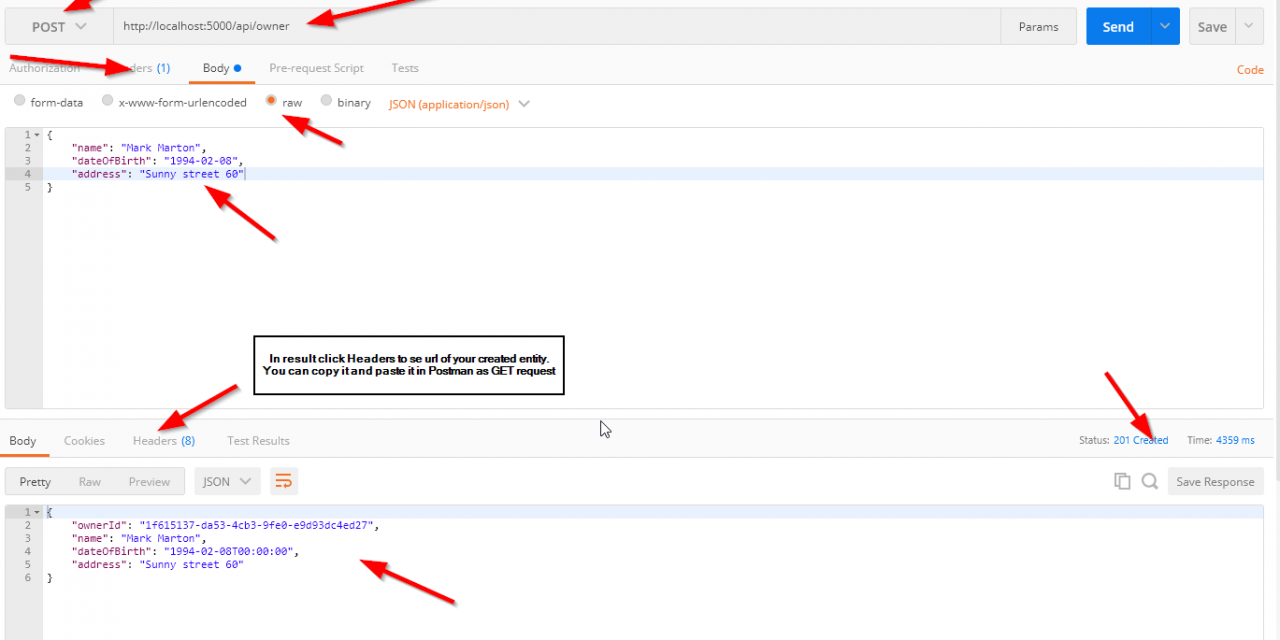Open the response Cookies tab

pyautogui.click(x=84, y=440)
